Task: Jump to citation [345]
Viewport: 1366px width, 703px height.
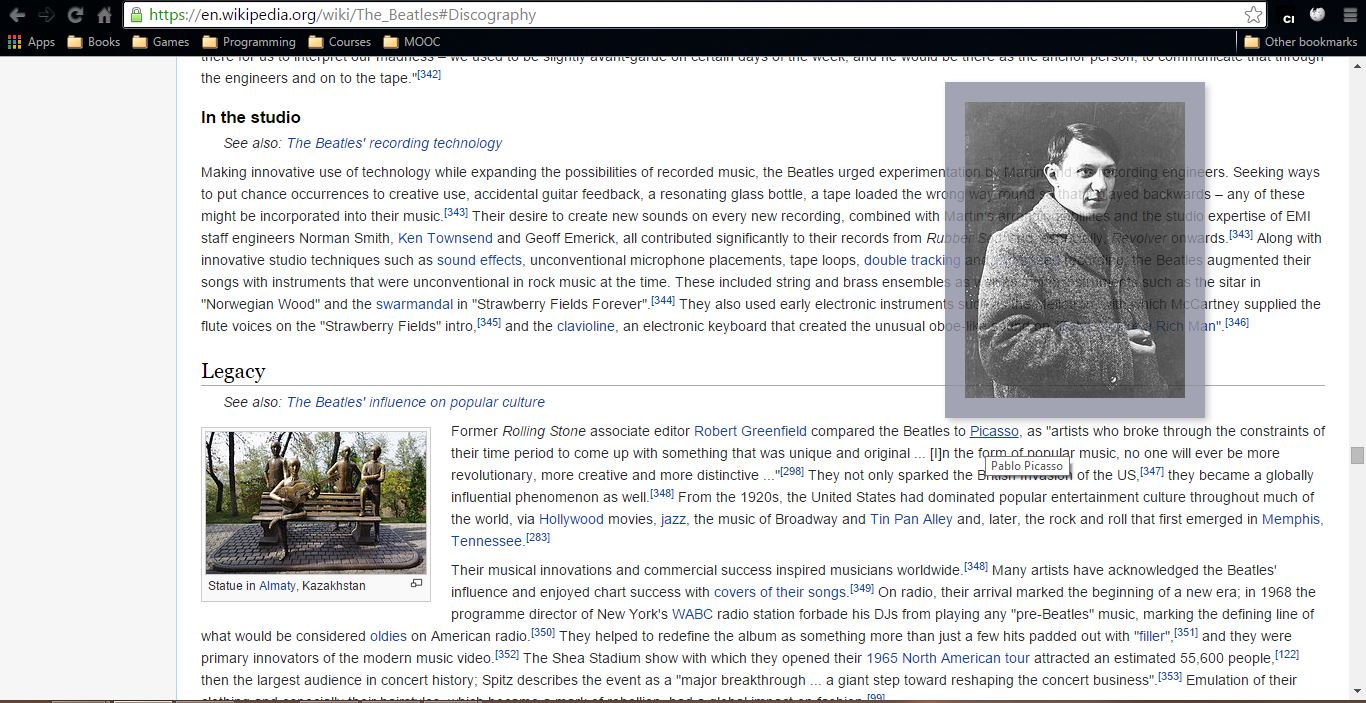Action: pos(489,322)
